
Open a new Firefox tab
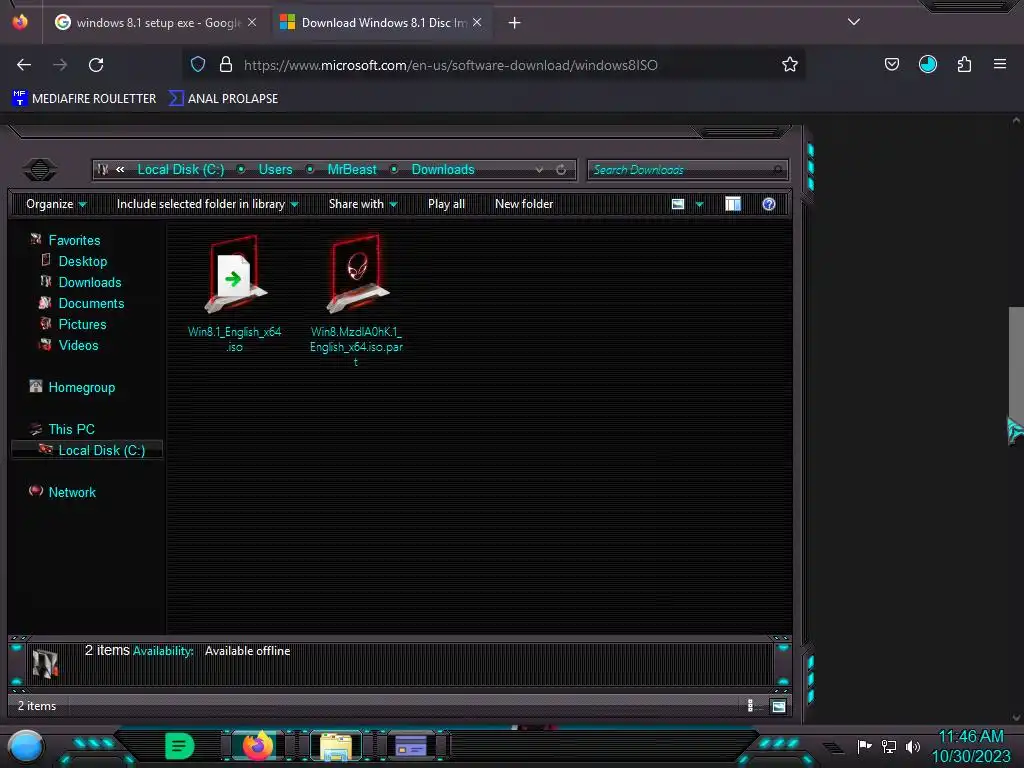pyautogui.click(x=515, y=23)
